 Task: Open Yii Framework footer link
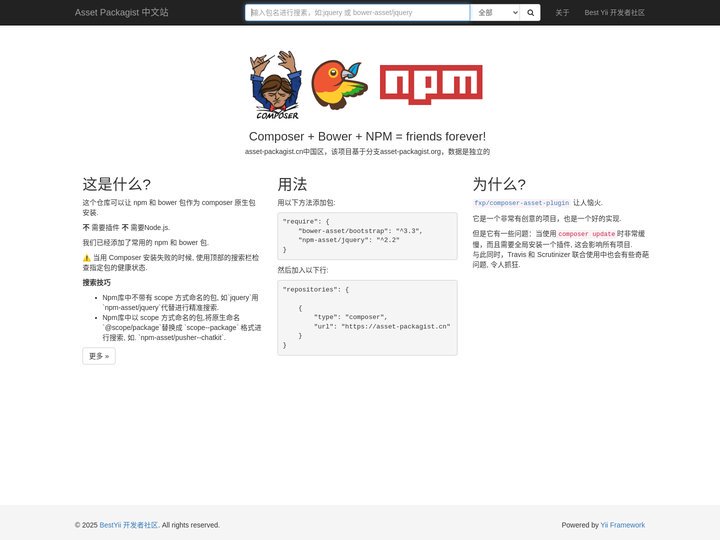pos(622,525)
